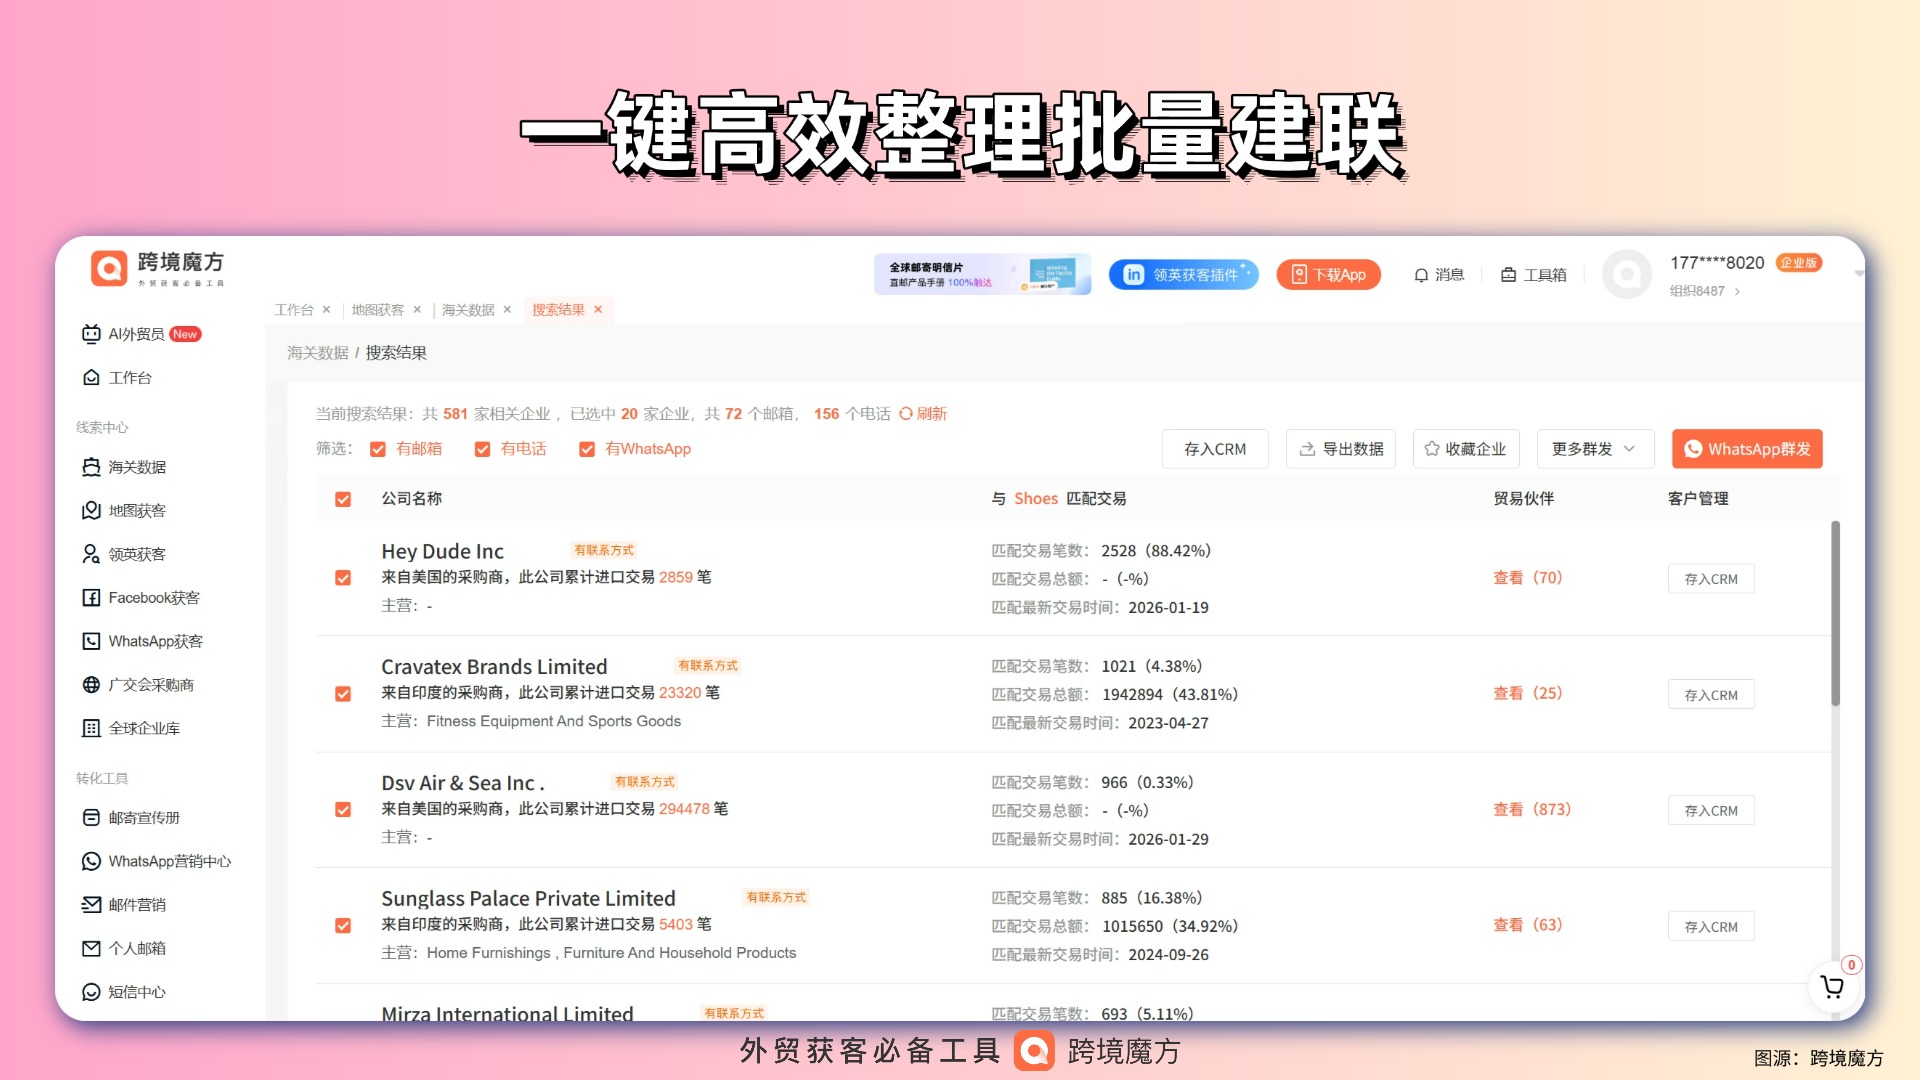
Task: Close the 搜索结果 tab
Action: pyautogui.click(x=598, y=310)
